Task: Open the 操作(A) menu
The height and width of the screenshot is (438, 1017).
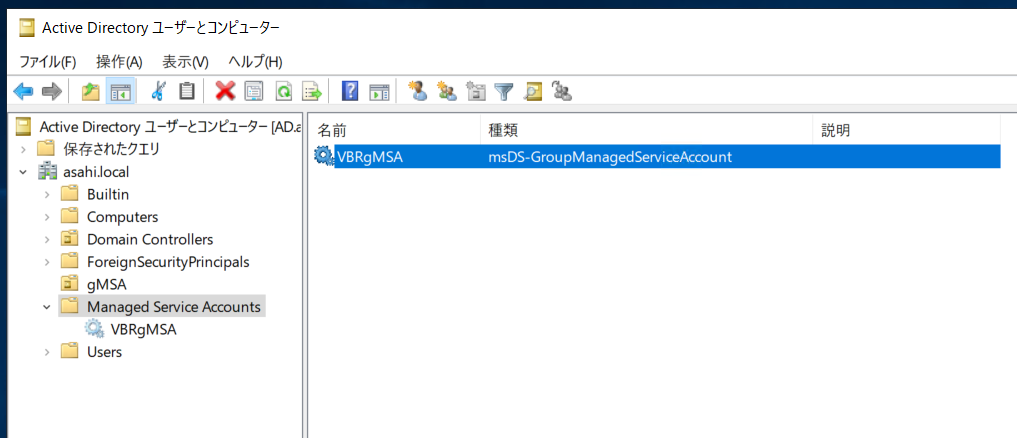Action: coord(119,62)
